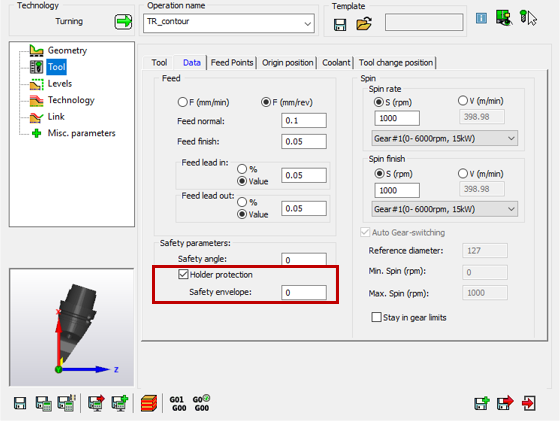Click the green arrow Technology switch icon
This screenshot has width=560, height=421.
point(123,22)
